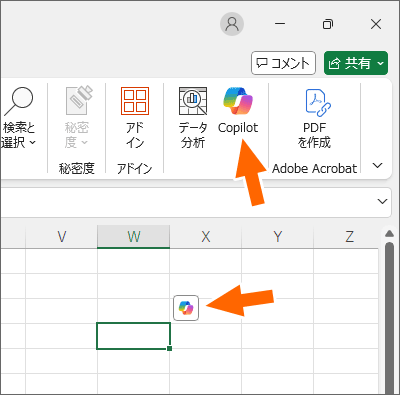Viewport: 400px width, 395px height.
Task: Click the floating Copilot icon near cell X
Action: pyautogui.click(x=186, y=308)
